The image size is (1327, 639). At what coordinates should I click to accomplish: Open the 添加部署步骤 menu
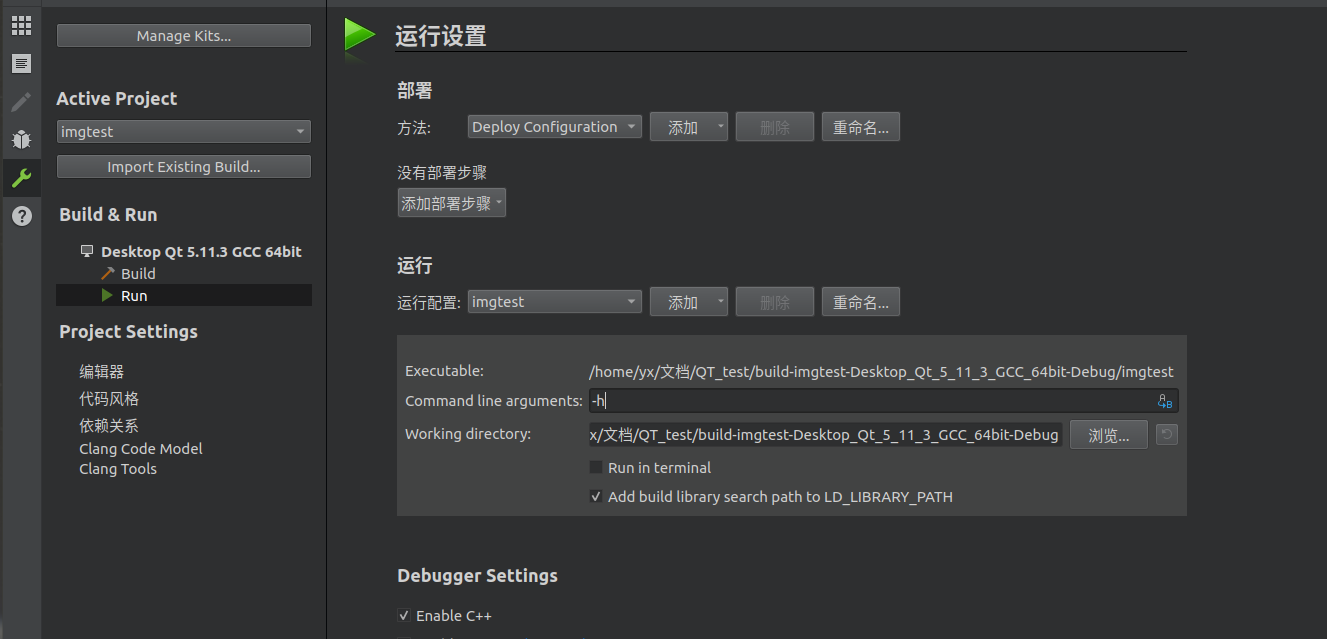451,202
